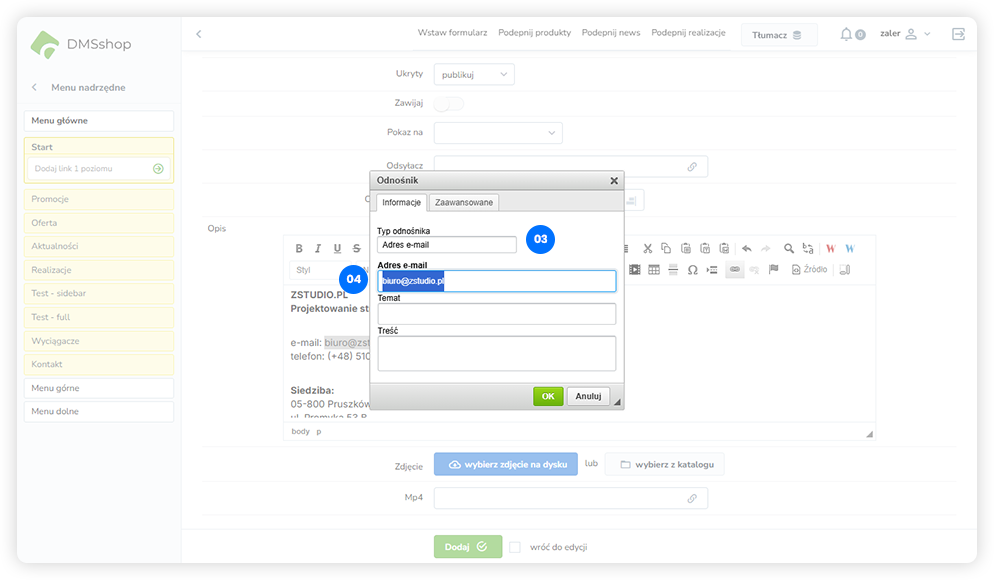Click the notification bell icon
This screenshot has width=994, height=580.
coord(846,34)
